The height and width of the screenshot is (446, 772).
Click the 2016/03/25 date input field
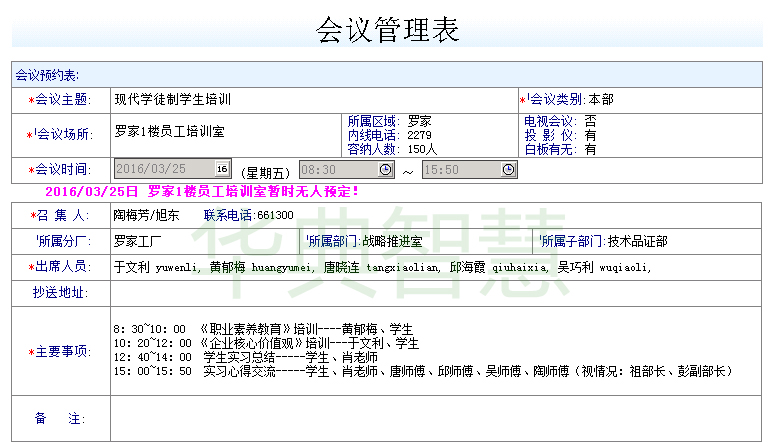coord(172,169)
